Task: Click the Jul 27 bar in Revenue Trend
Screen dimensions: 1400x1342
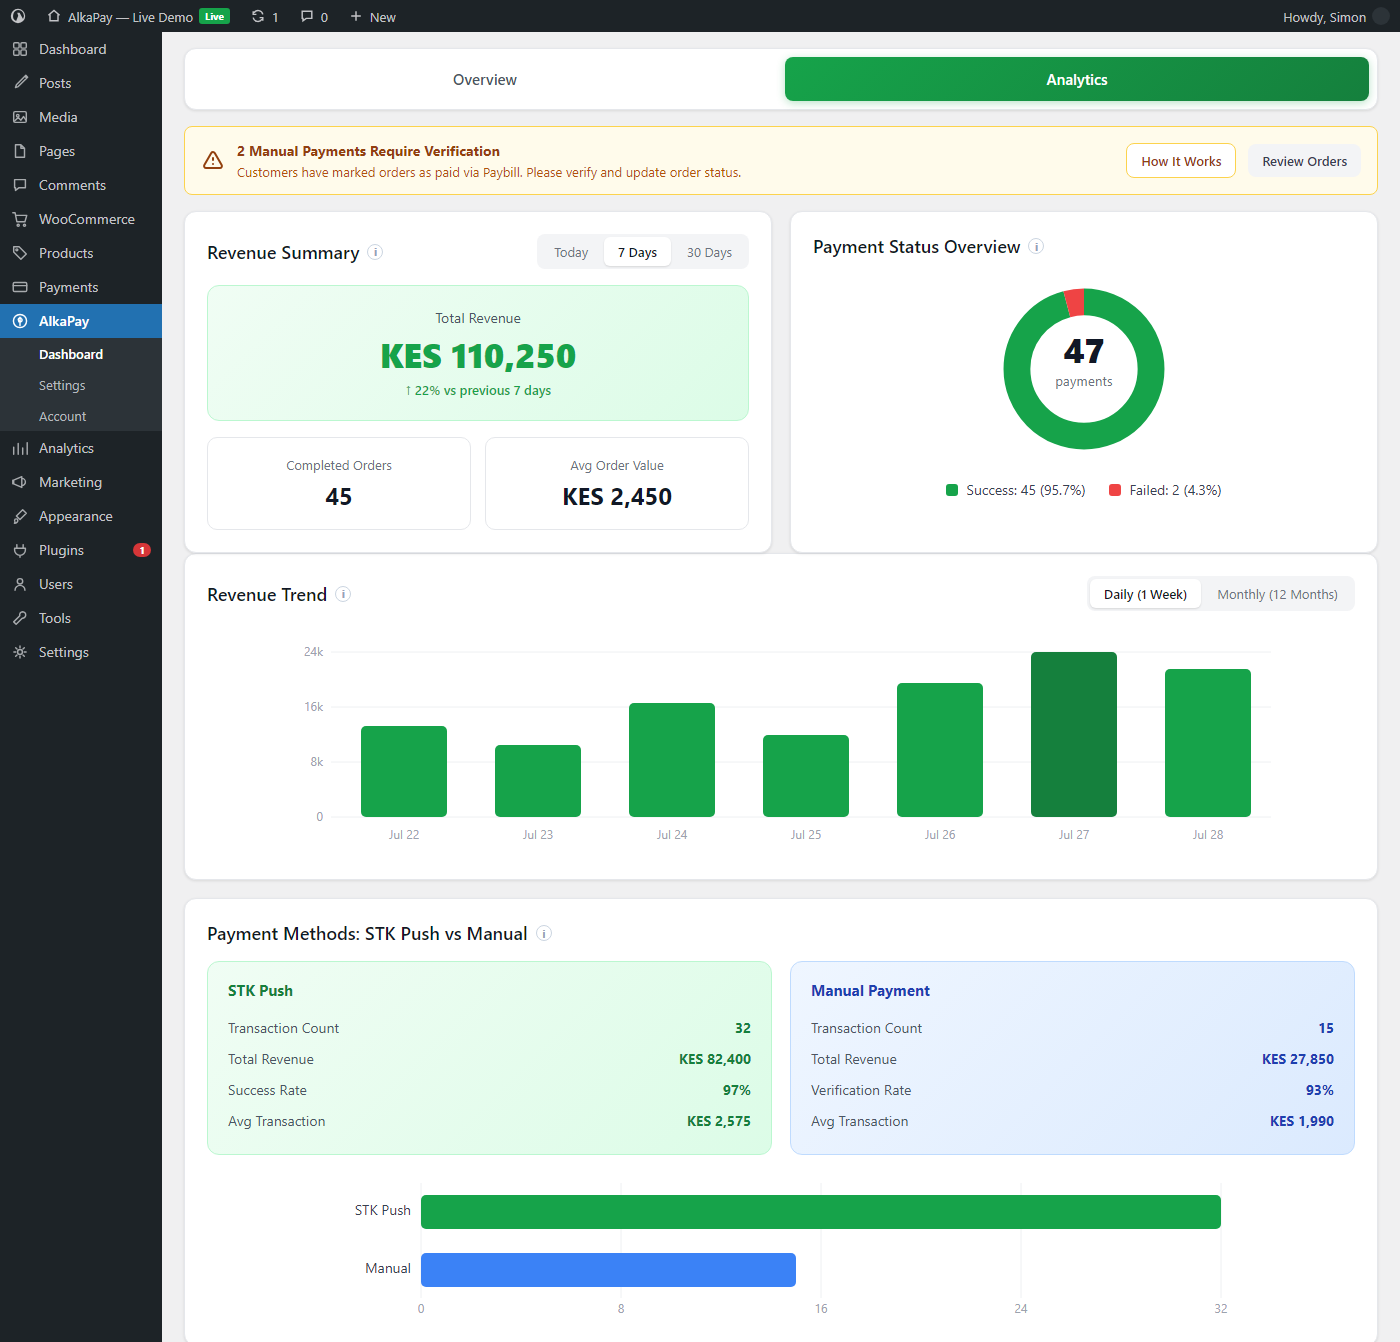Action: pyautogui.click(x=1074, y=734)
